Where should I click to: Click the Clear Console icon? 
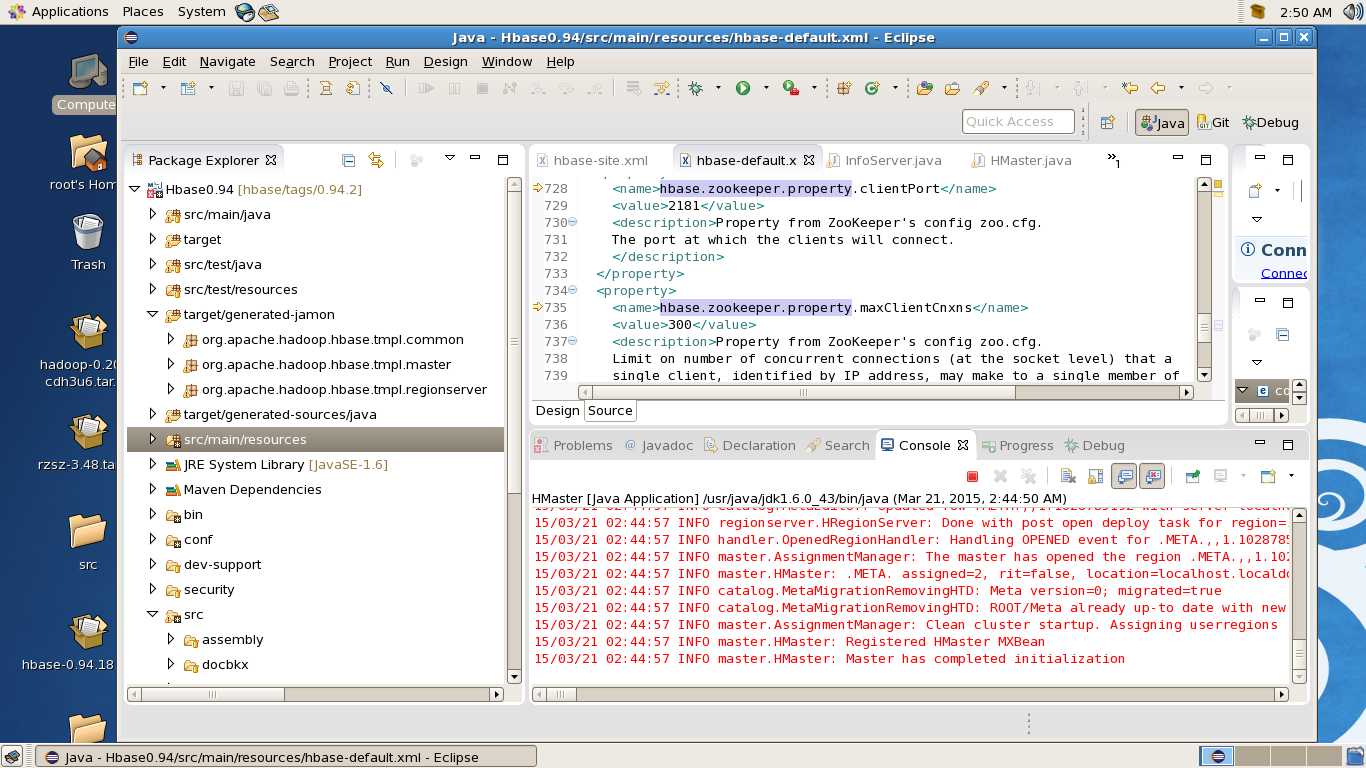tap(1067, 477)
